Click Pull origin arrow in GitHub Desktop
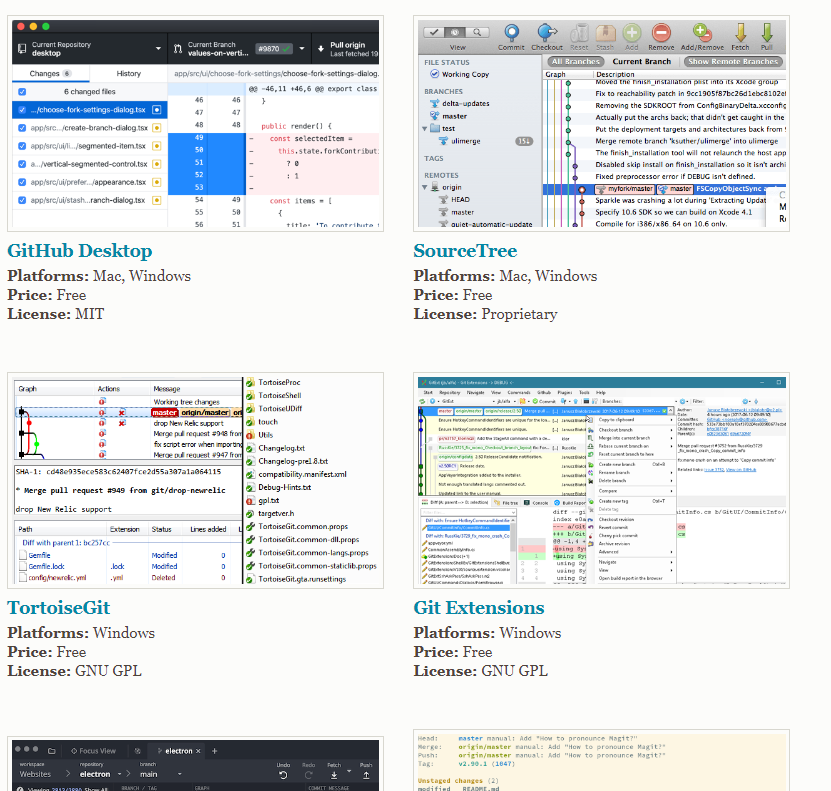Image resolution: width=831 pixels, height=791 pixels. pos(321,49)
